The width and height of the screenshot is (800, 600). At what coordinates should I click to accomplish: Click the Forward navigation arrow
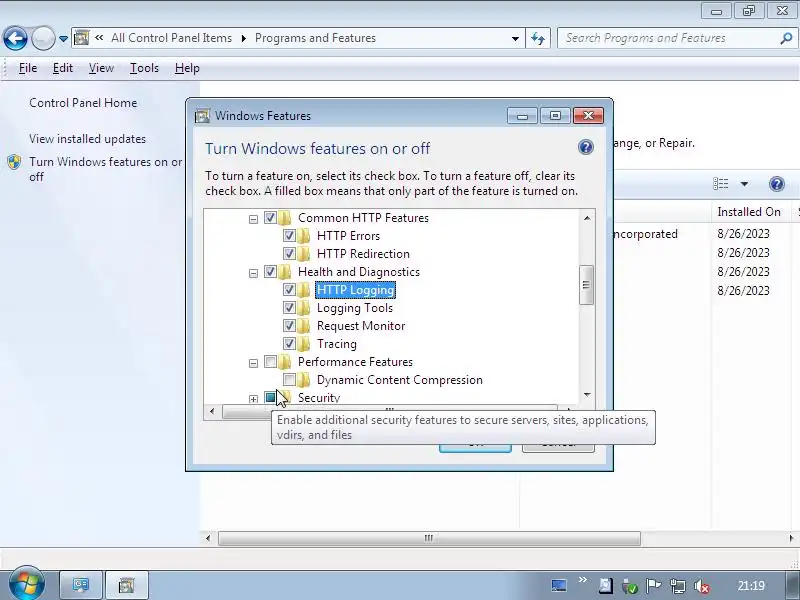(43, 38)
